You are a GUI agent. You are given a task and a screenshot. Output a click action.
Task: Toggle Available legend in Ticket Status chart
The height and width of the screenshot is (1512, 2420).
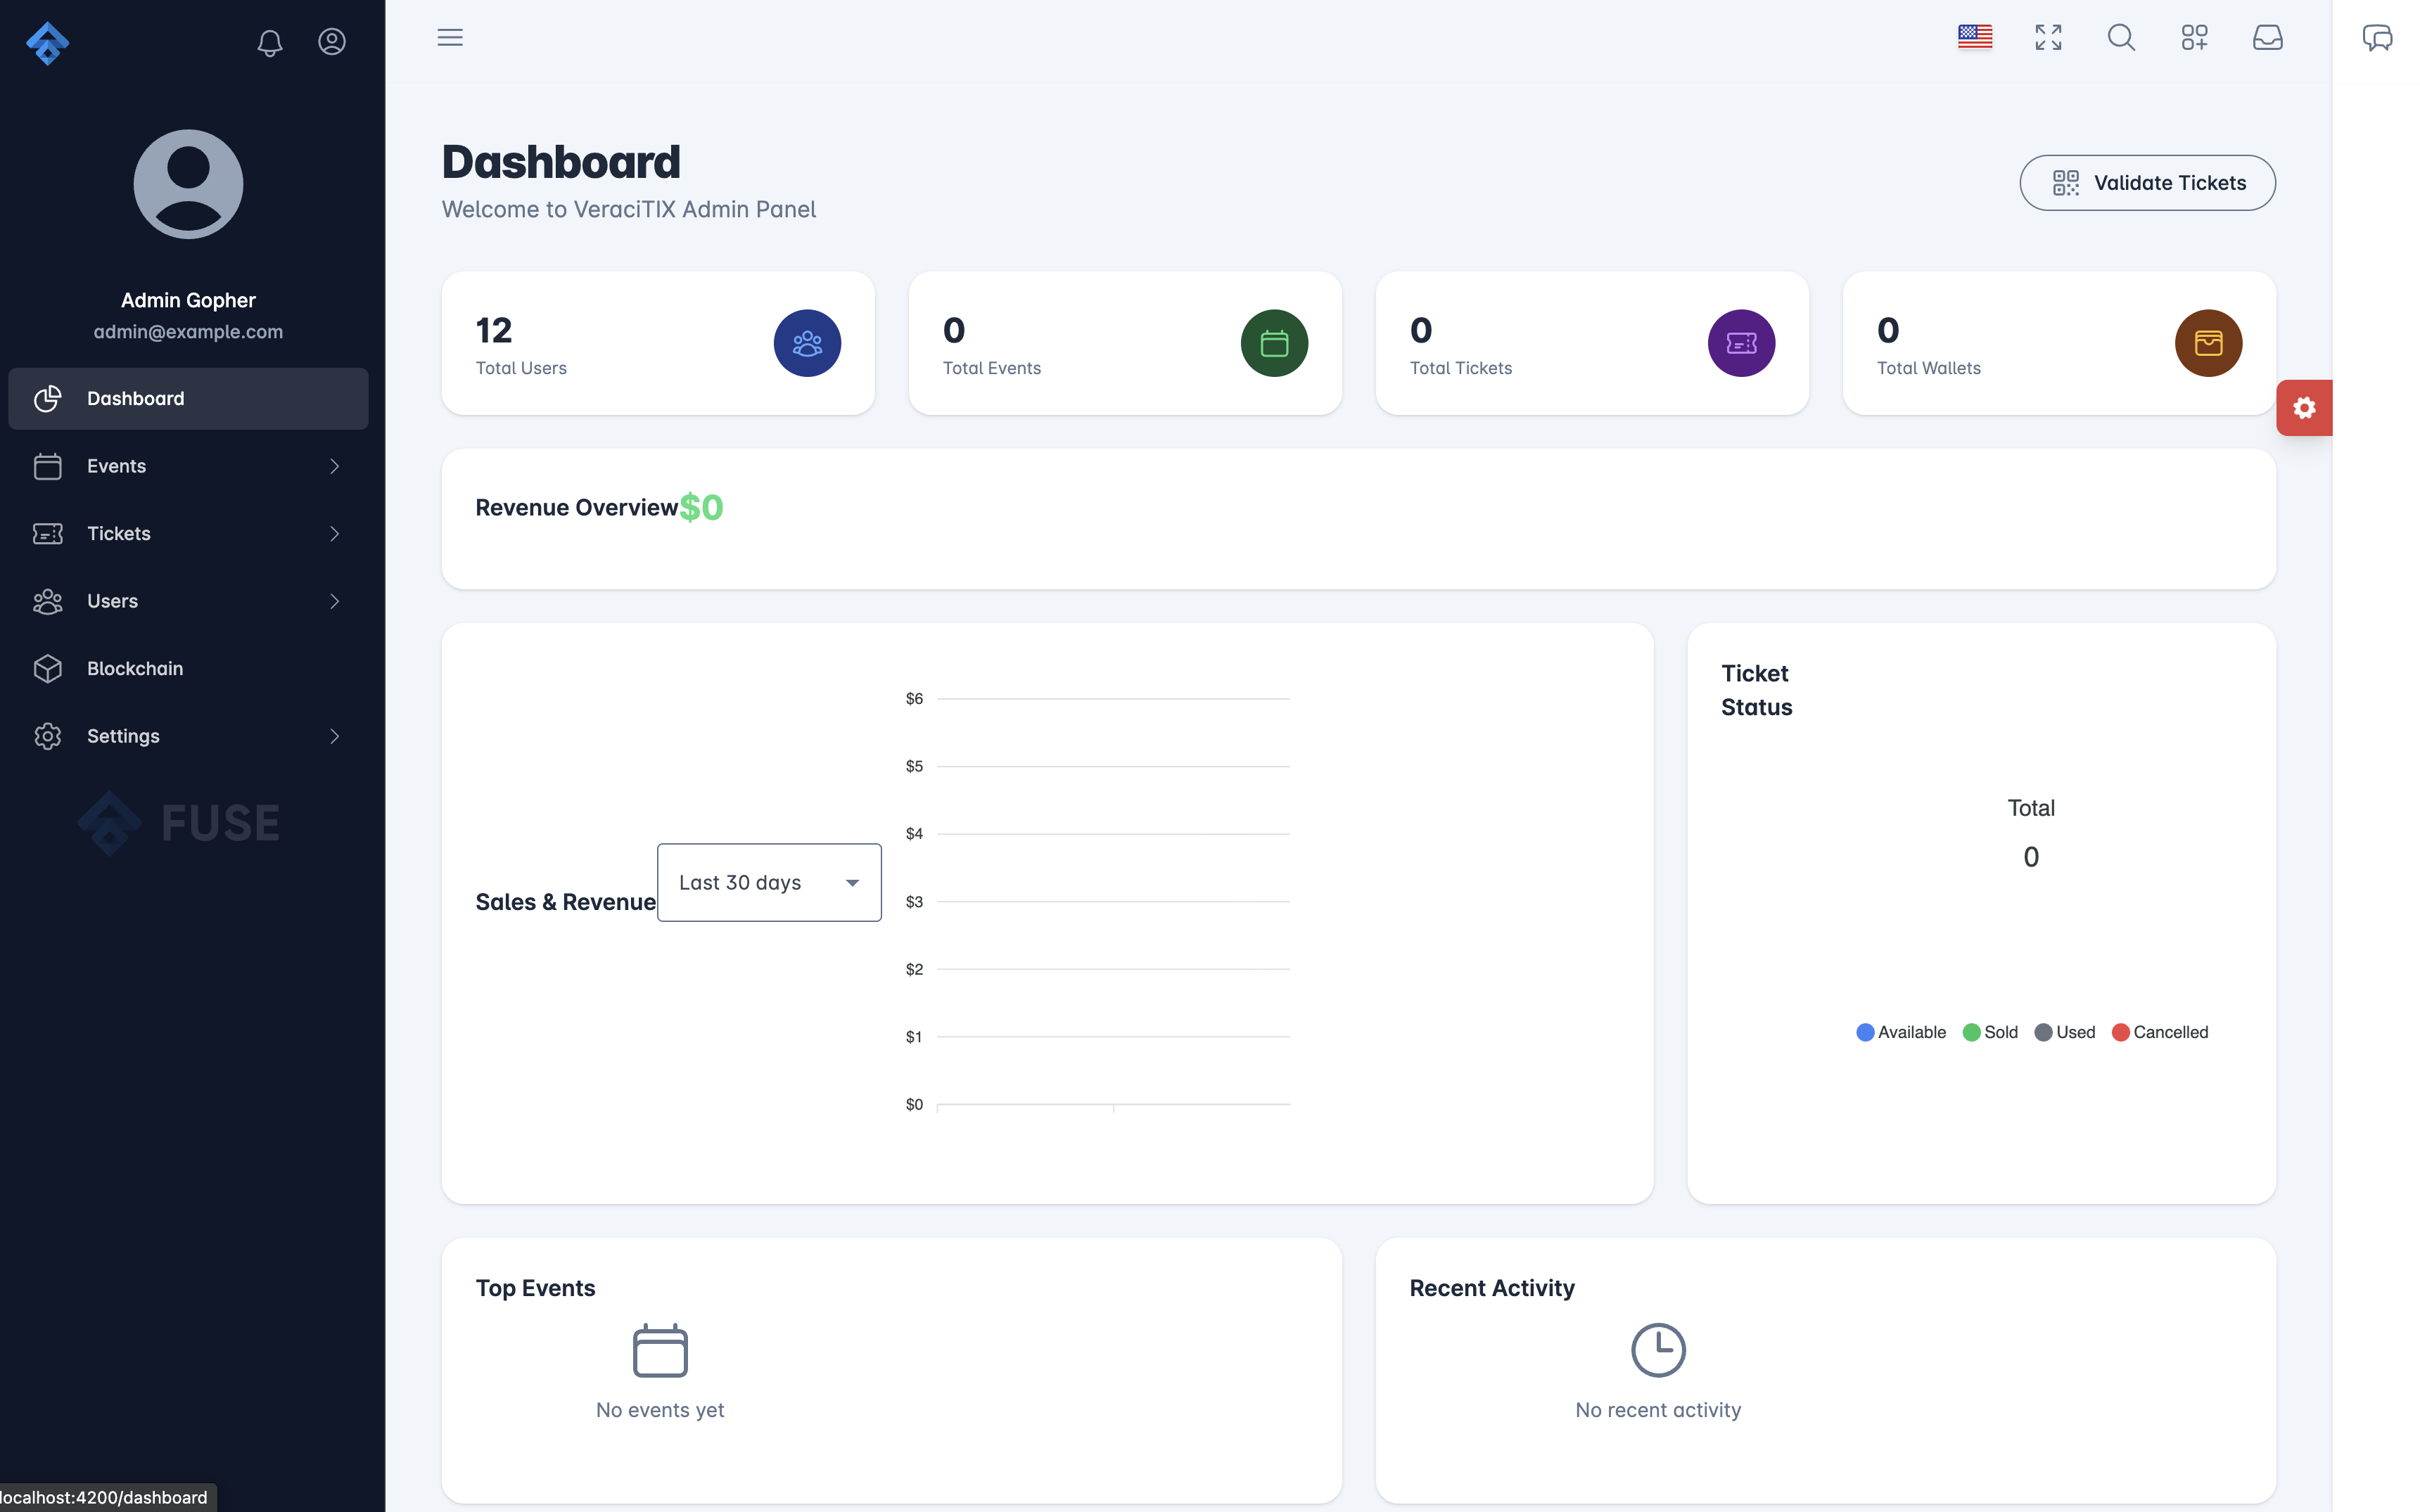click(1900, 1032)
